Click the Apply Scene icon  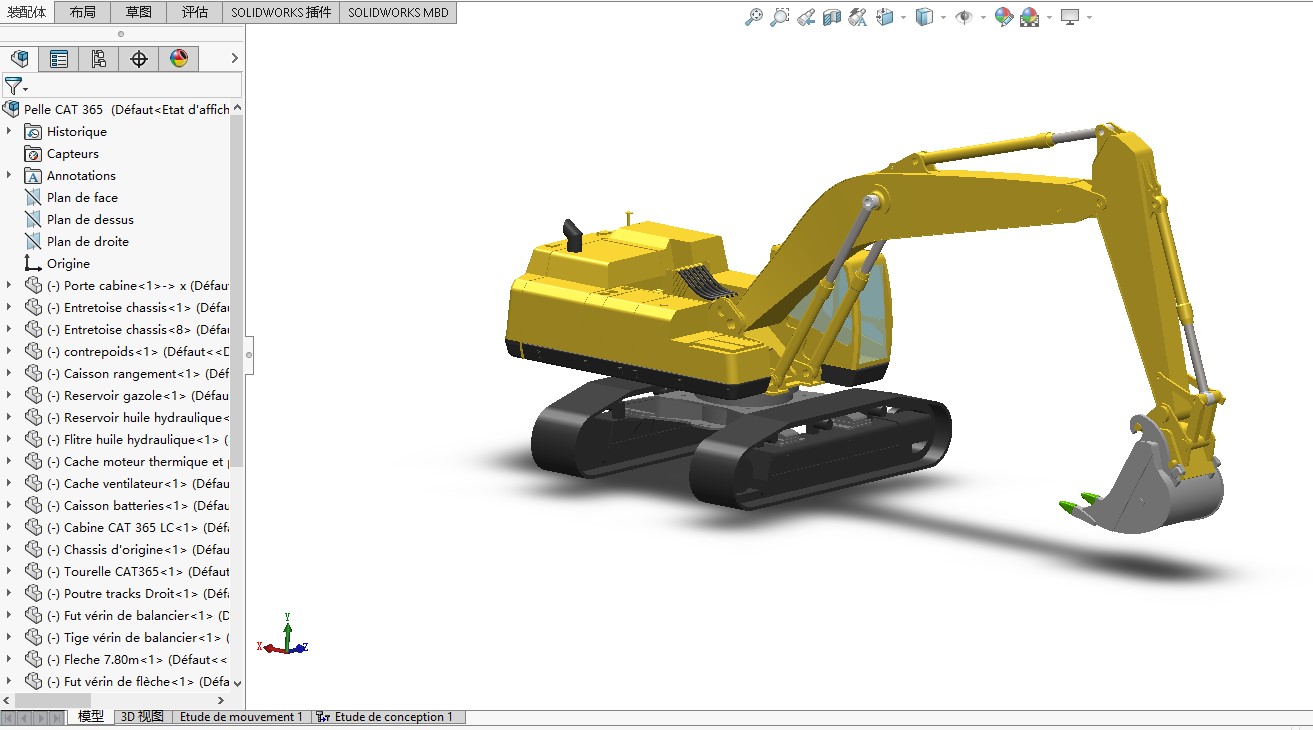point(1030,17)
